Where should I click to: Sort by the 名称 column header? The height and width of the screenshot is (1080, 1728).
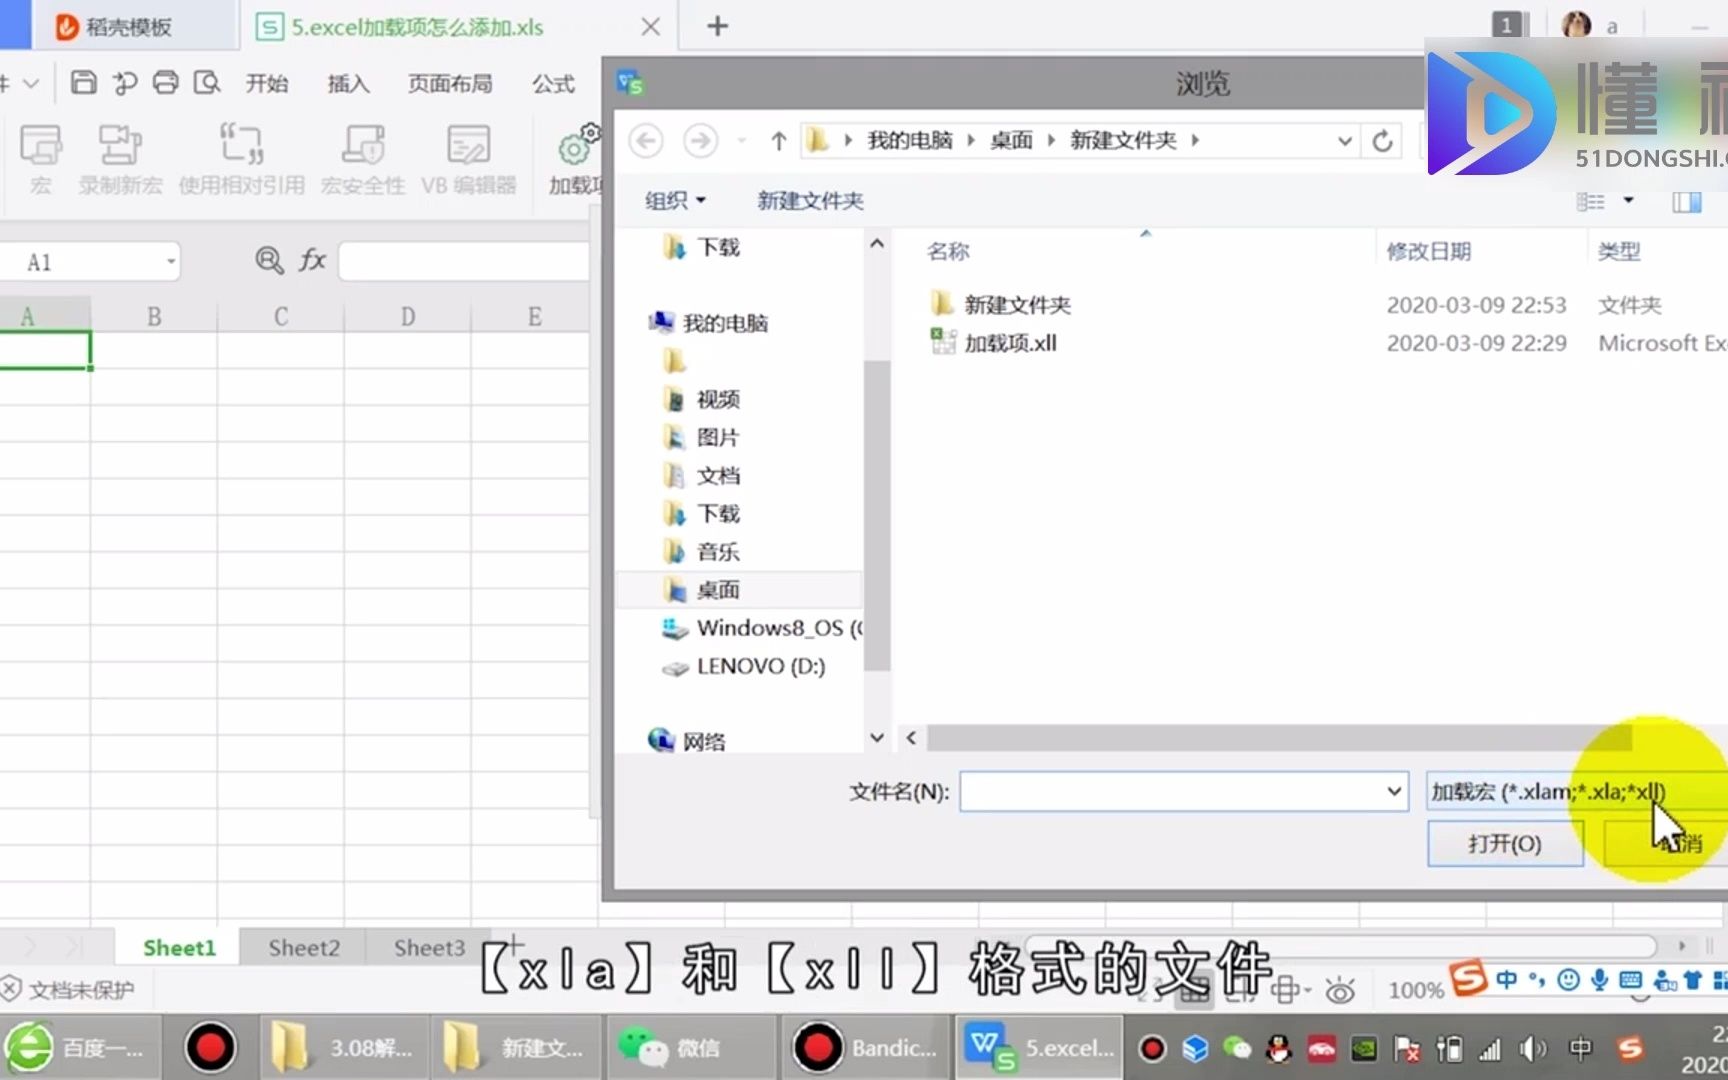(x=948, y=251)
